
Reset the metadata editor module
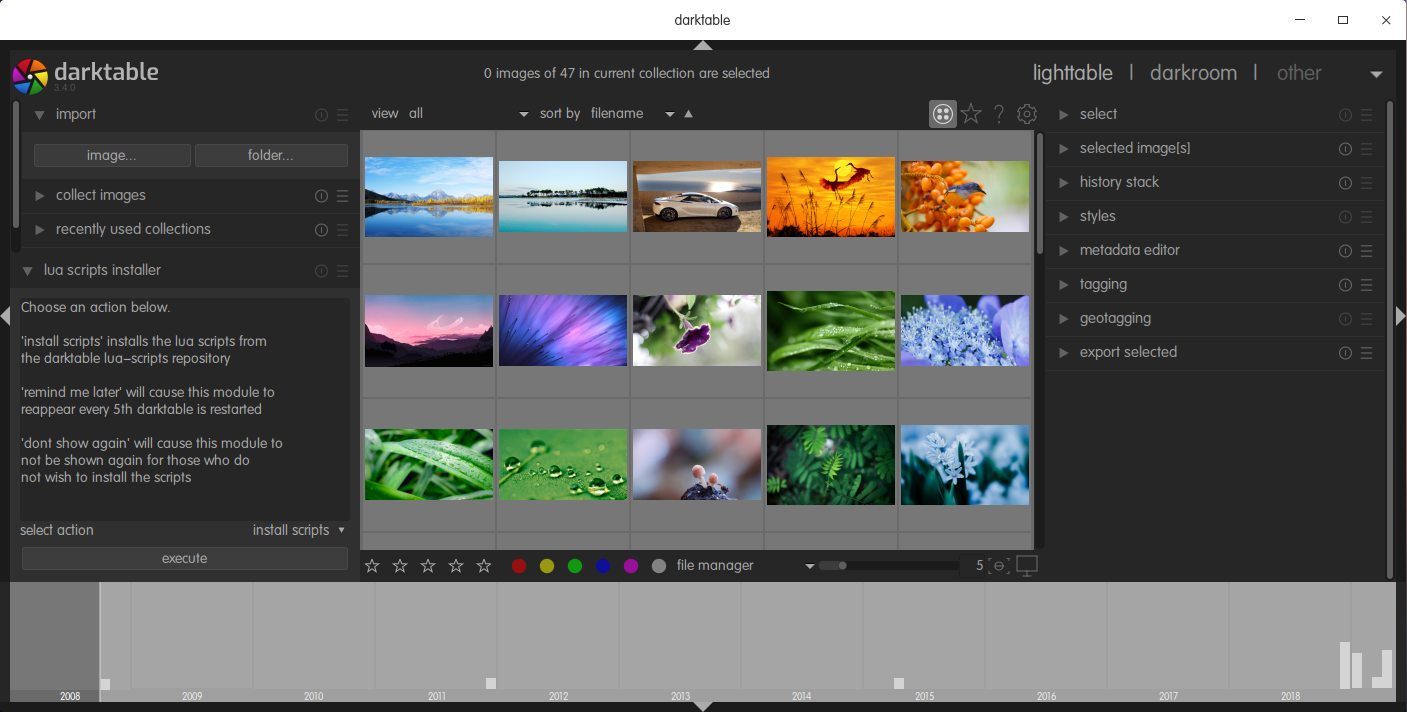point(1345,251)
